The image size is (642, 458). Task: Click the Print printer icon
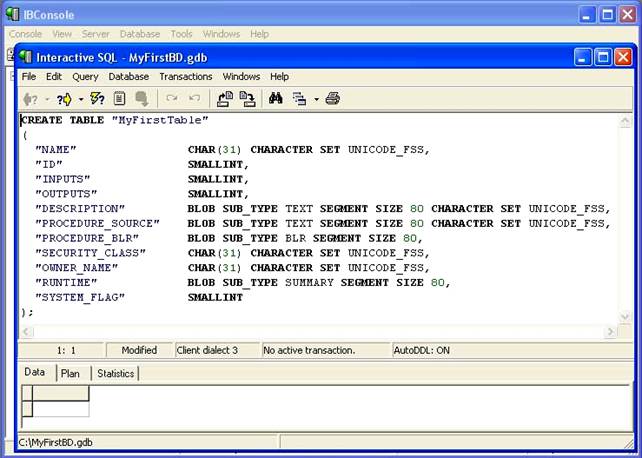click(333, 98)
